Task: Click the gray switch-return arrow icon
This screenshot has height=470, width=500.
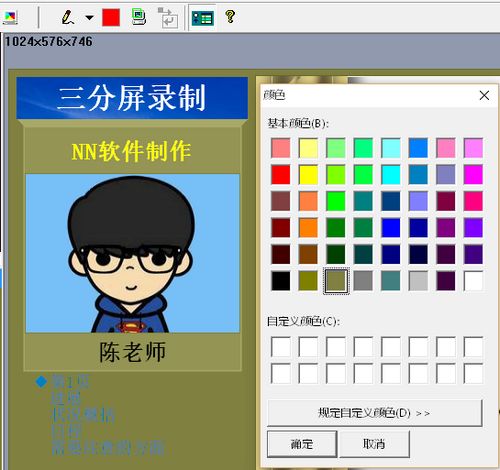Action: [168, 18]
